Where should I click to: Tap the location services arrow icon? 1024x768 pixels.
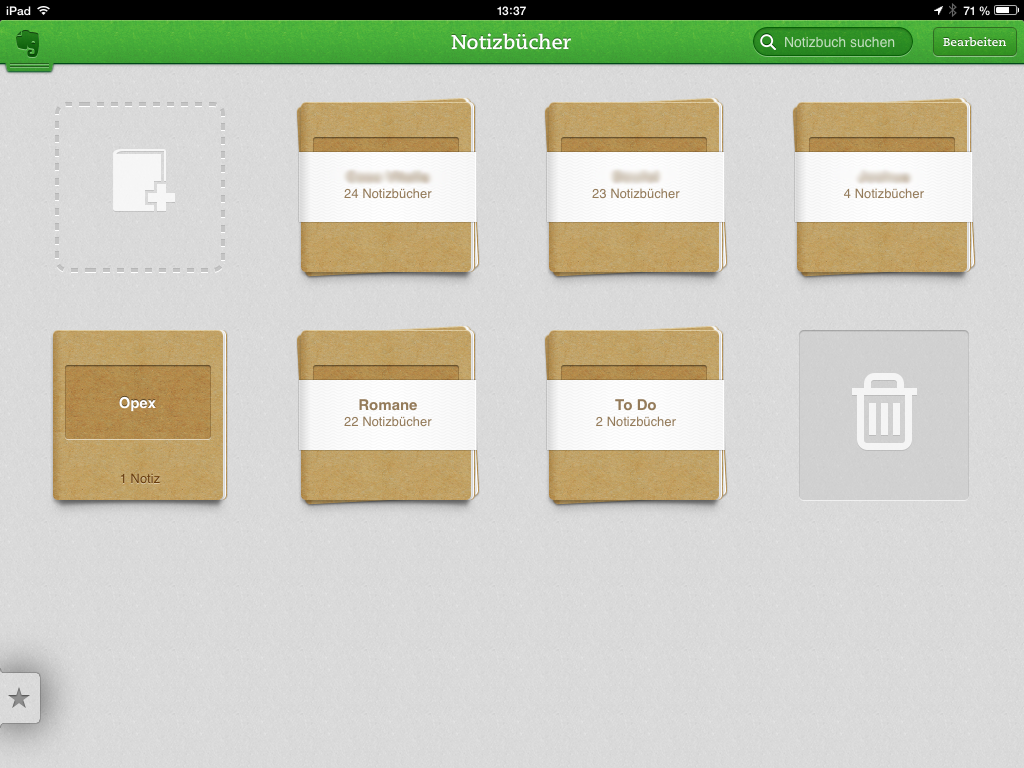(x=938, y=10)
